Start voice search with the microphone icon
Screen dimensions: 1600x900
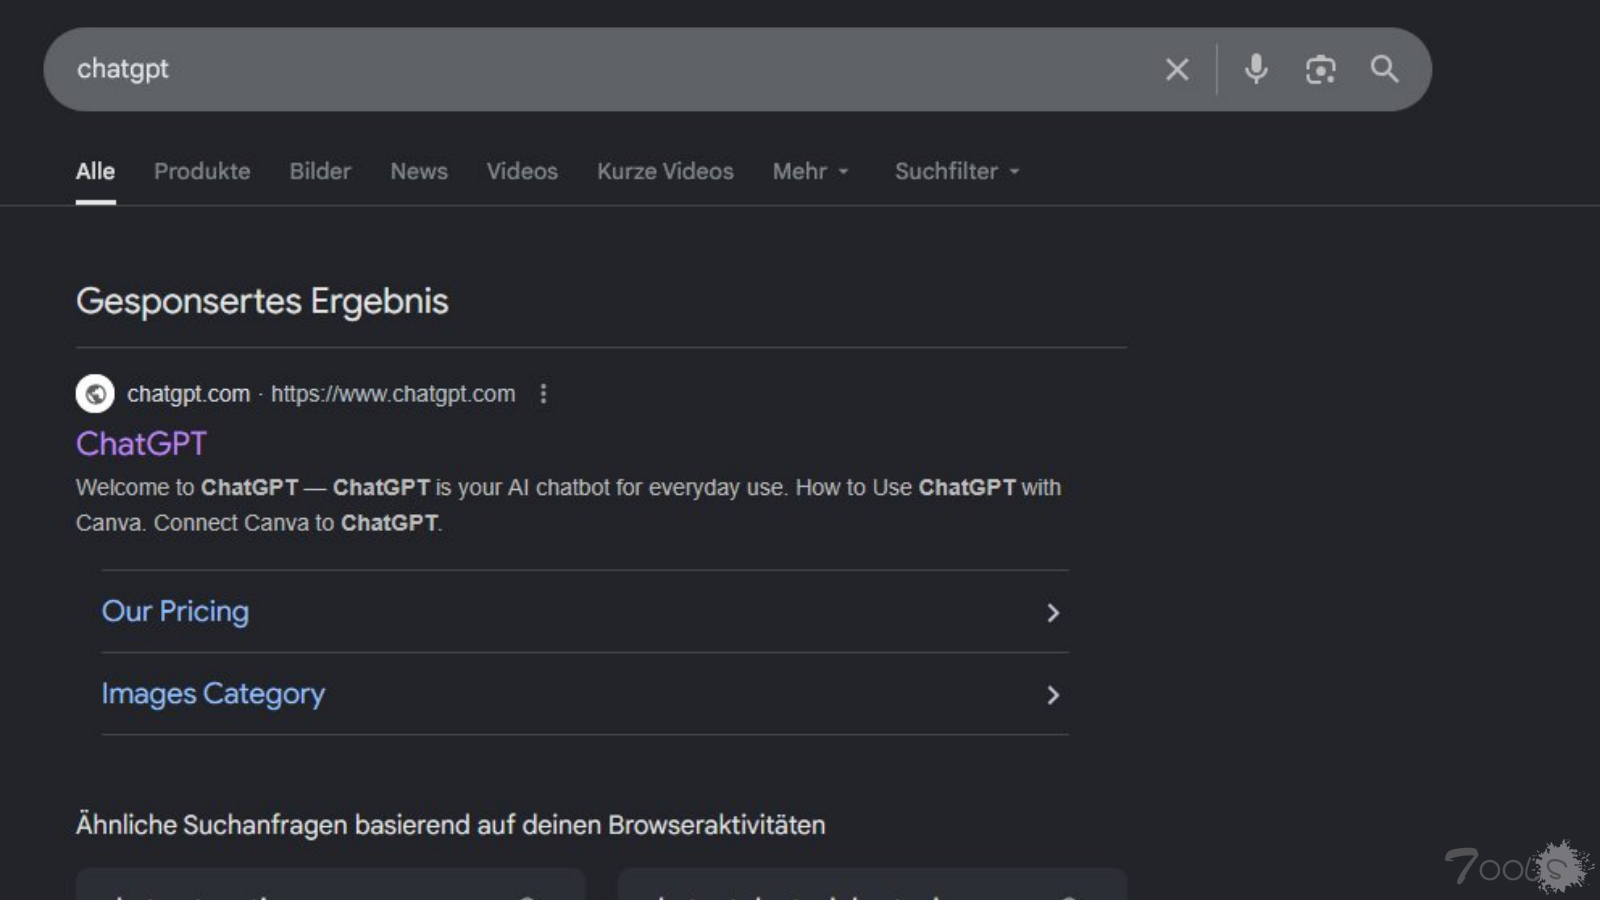pos(1256,69)
